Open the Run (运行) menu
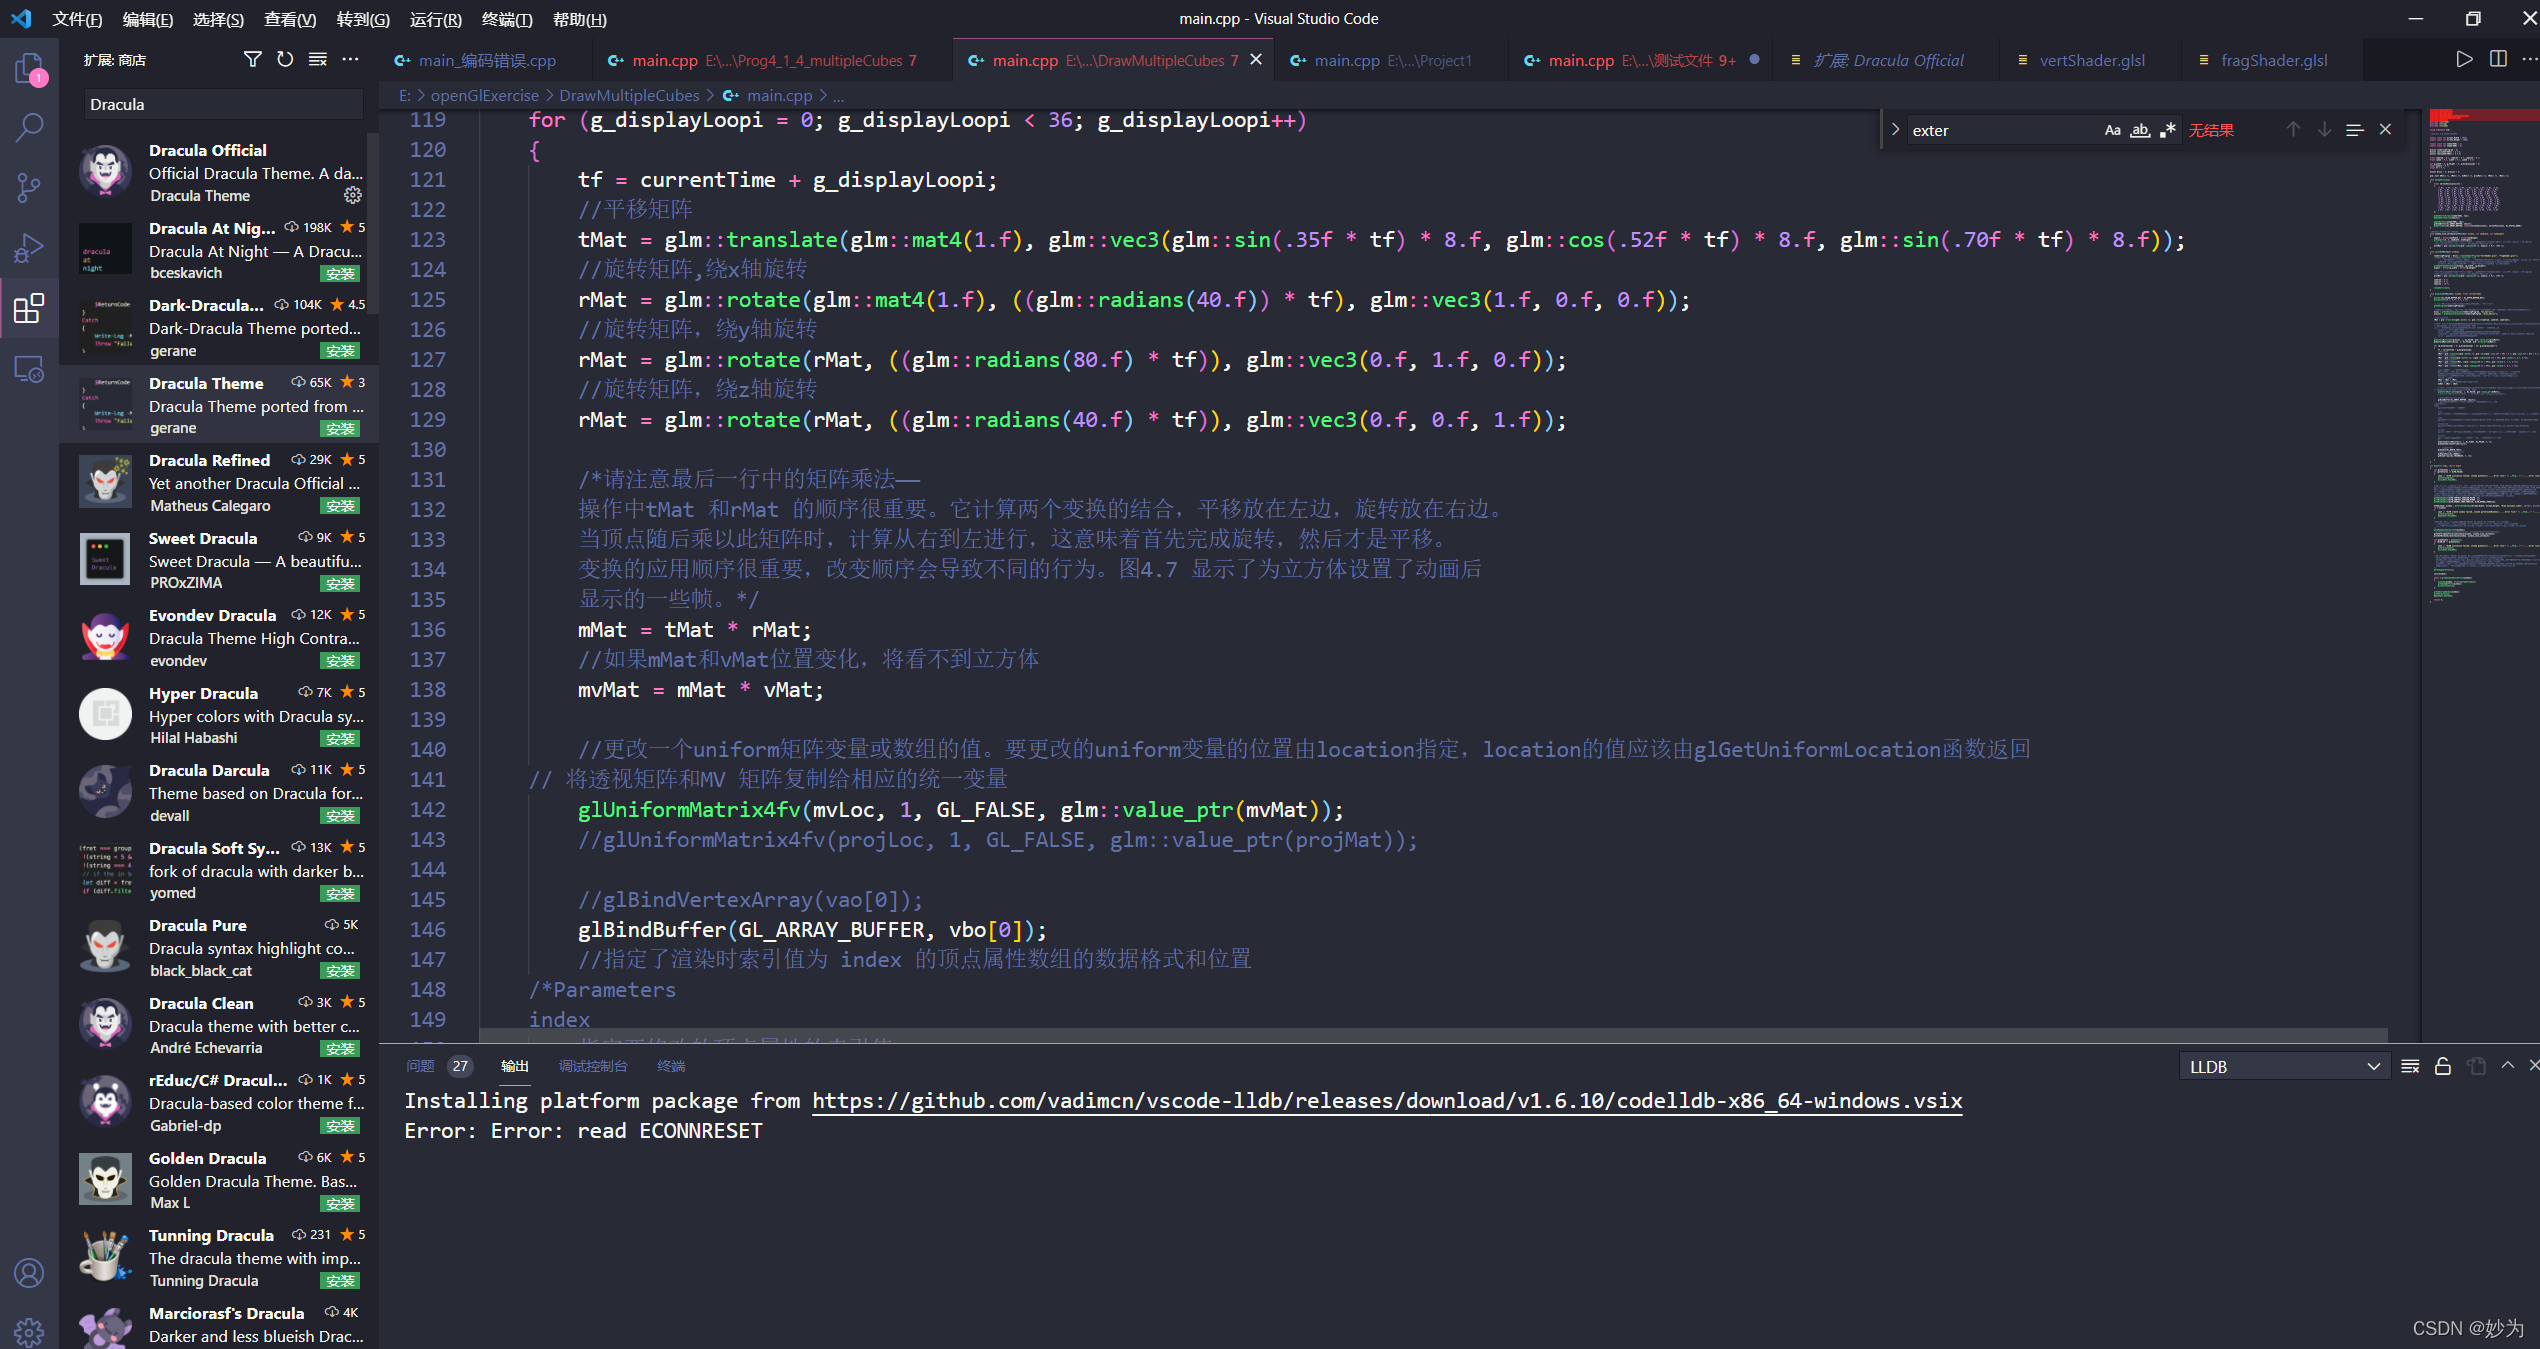The width and height of the screenshot is (2540, 1349). pyautogui.click(x=436, y=19)
